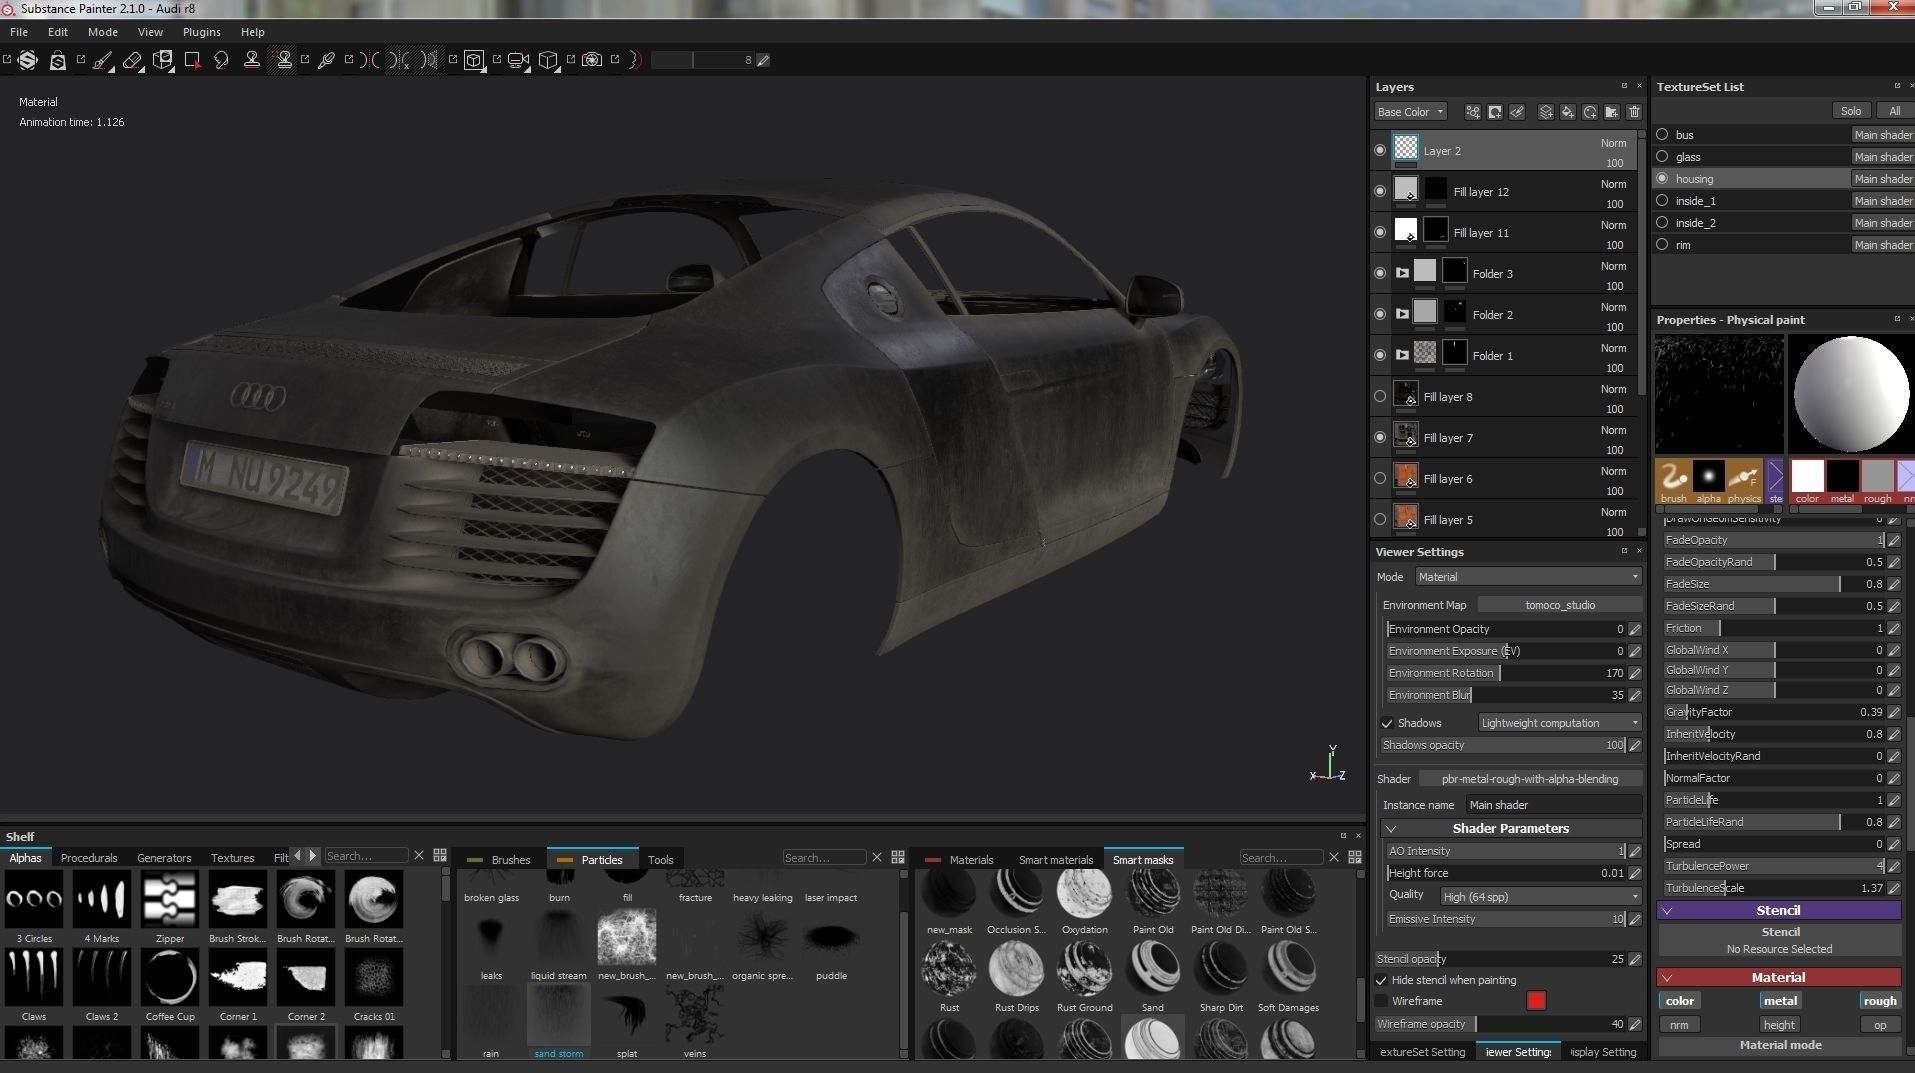Select the Projection tool in toolbar
The width and height of the screenshot is (1915, 1073).
tap(162, 60)
